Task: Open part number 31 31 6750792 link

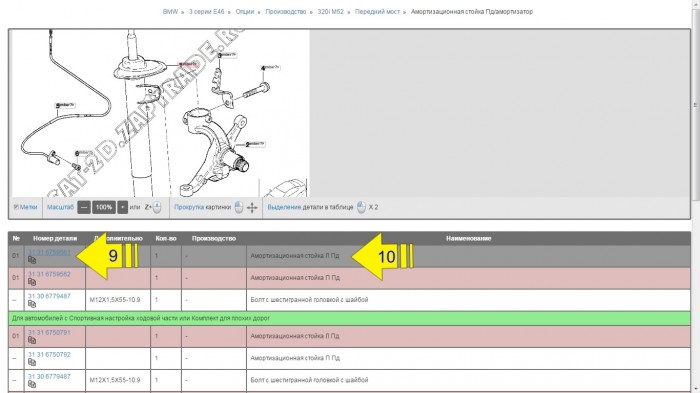Action: [49, 355]
